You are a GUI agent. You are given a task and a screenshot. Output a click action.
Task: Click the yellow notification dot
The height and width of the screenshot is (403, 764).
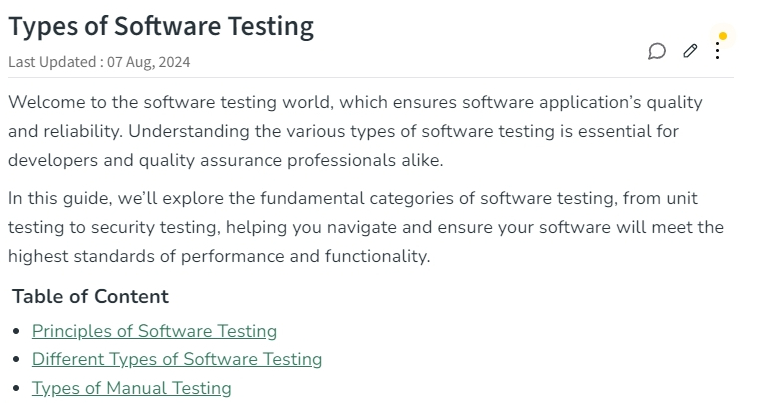[x=723, y=36]
